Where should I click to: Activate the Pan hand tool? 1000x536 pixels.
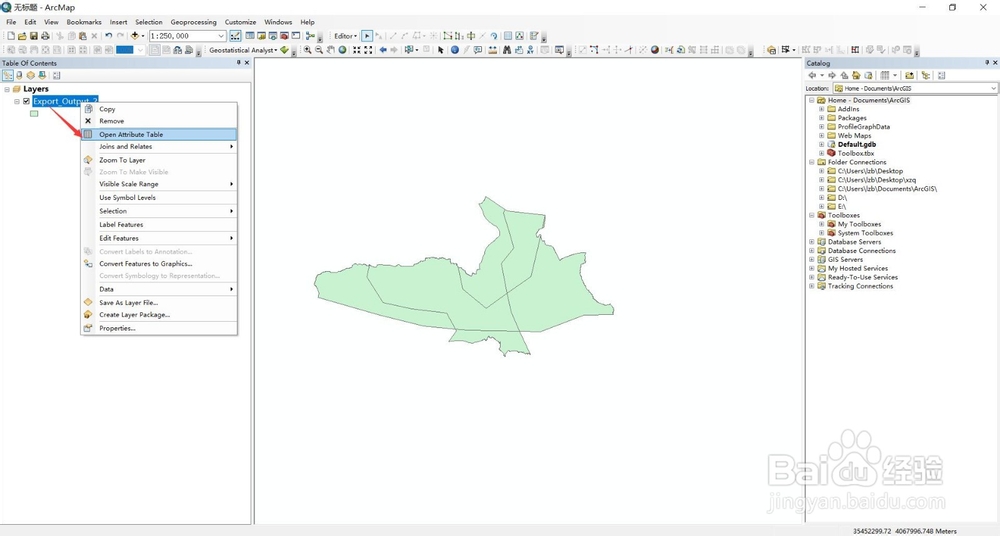pyautogui.click(x=330, y=50)
